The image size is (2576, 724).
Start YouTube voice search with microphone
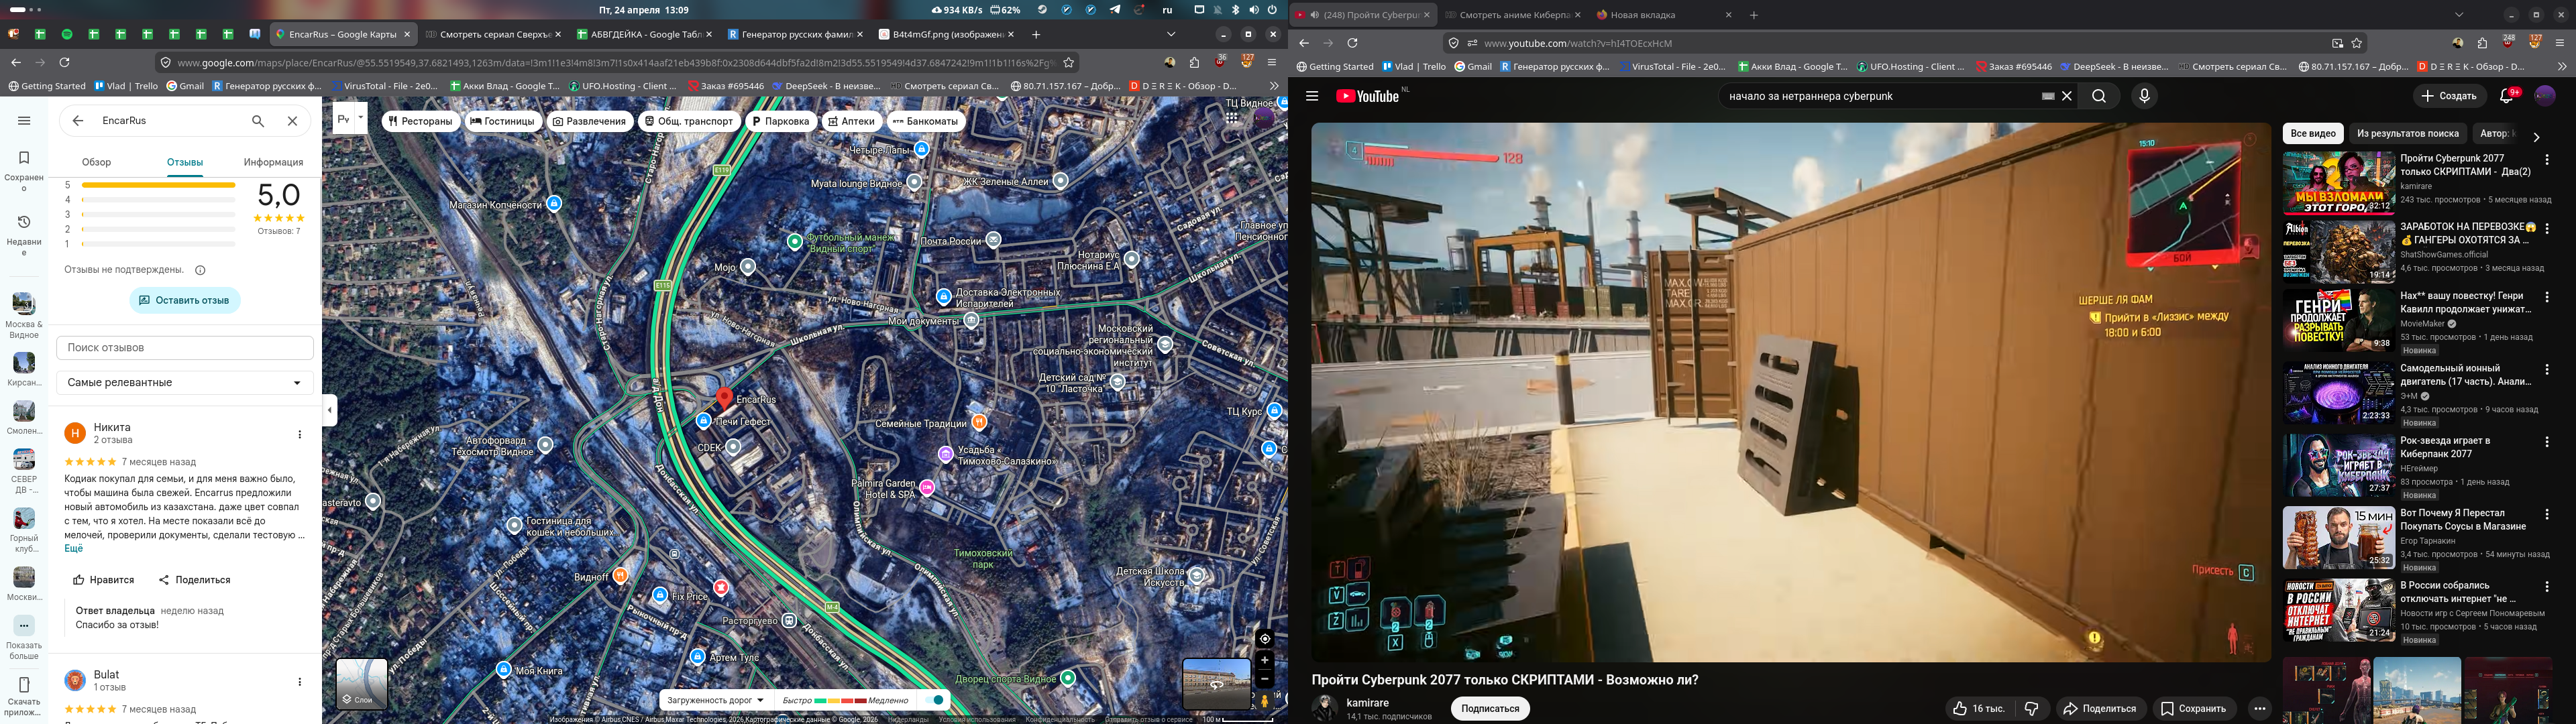click(x=2143, y=96)
